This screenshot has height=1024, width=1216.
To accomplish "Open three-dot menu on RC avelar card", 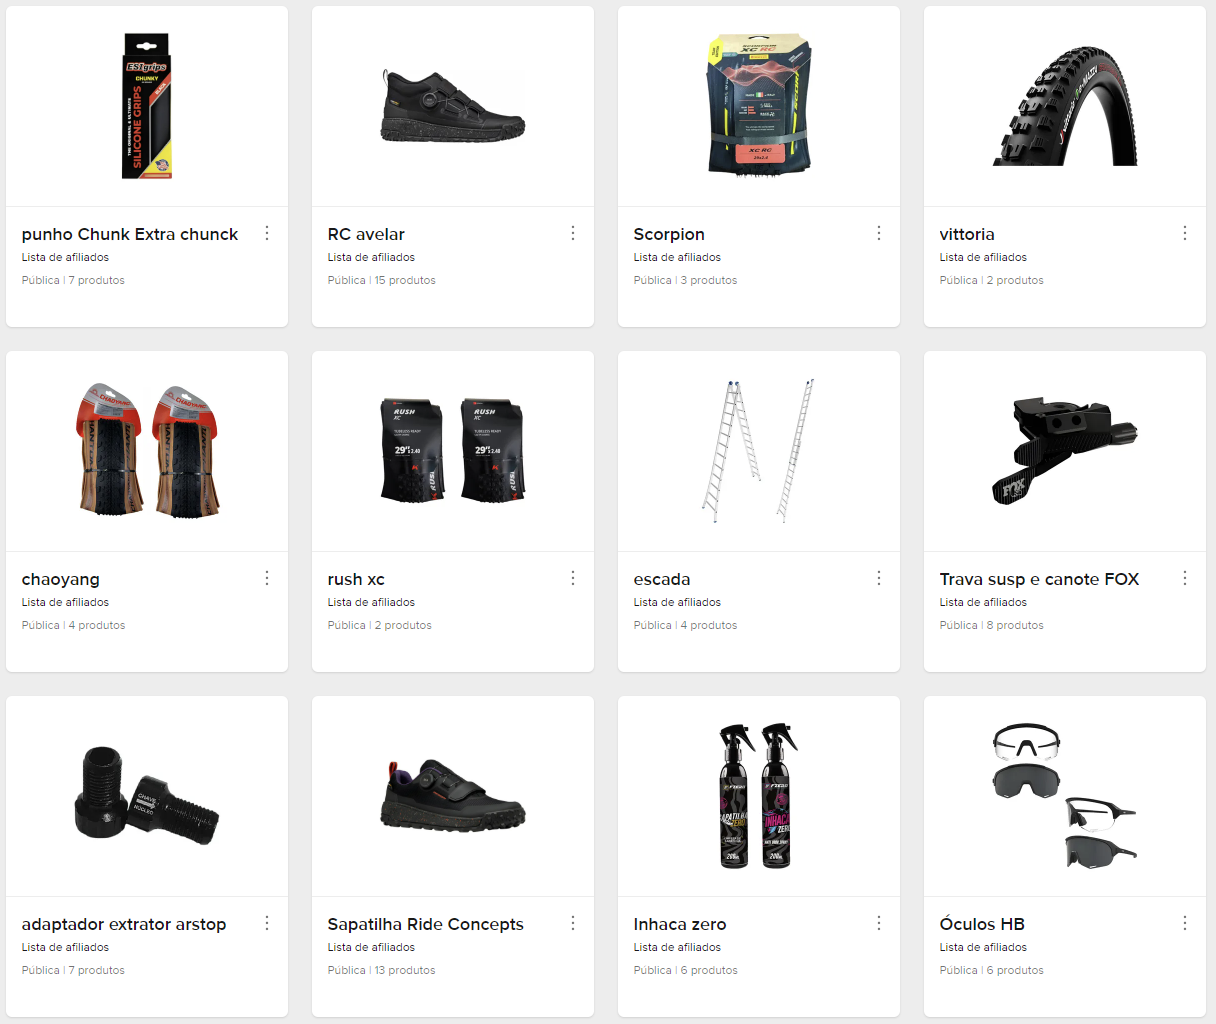I will 573,233.
